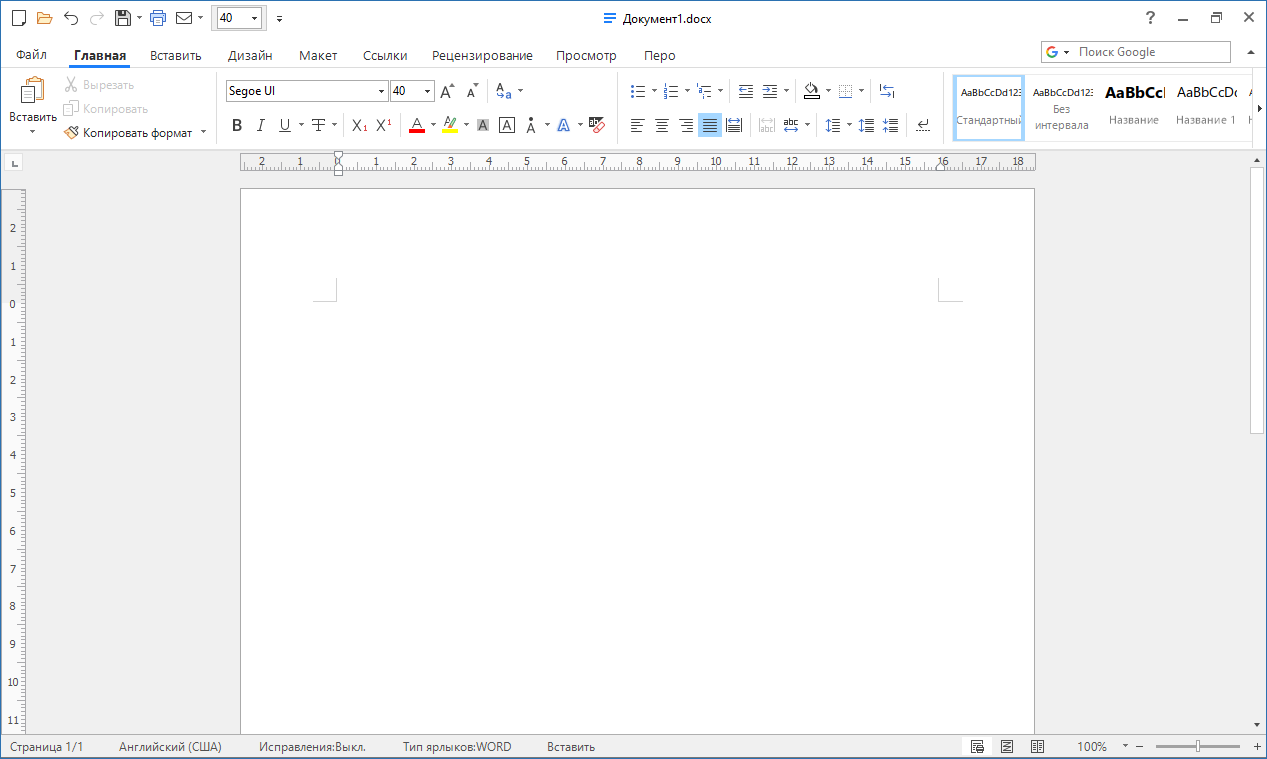1267x759 pixels.
Task: Save the document with floppy disk icon
Action: coord(122,18)
